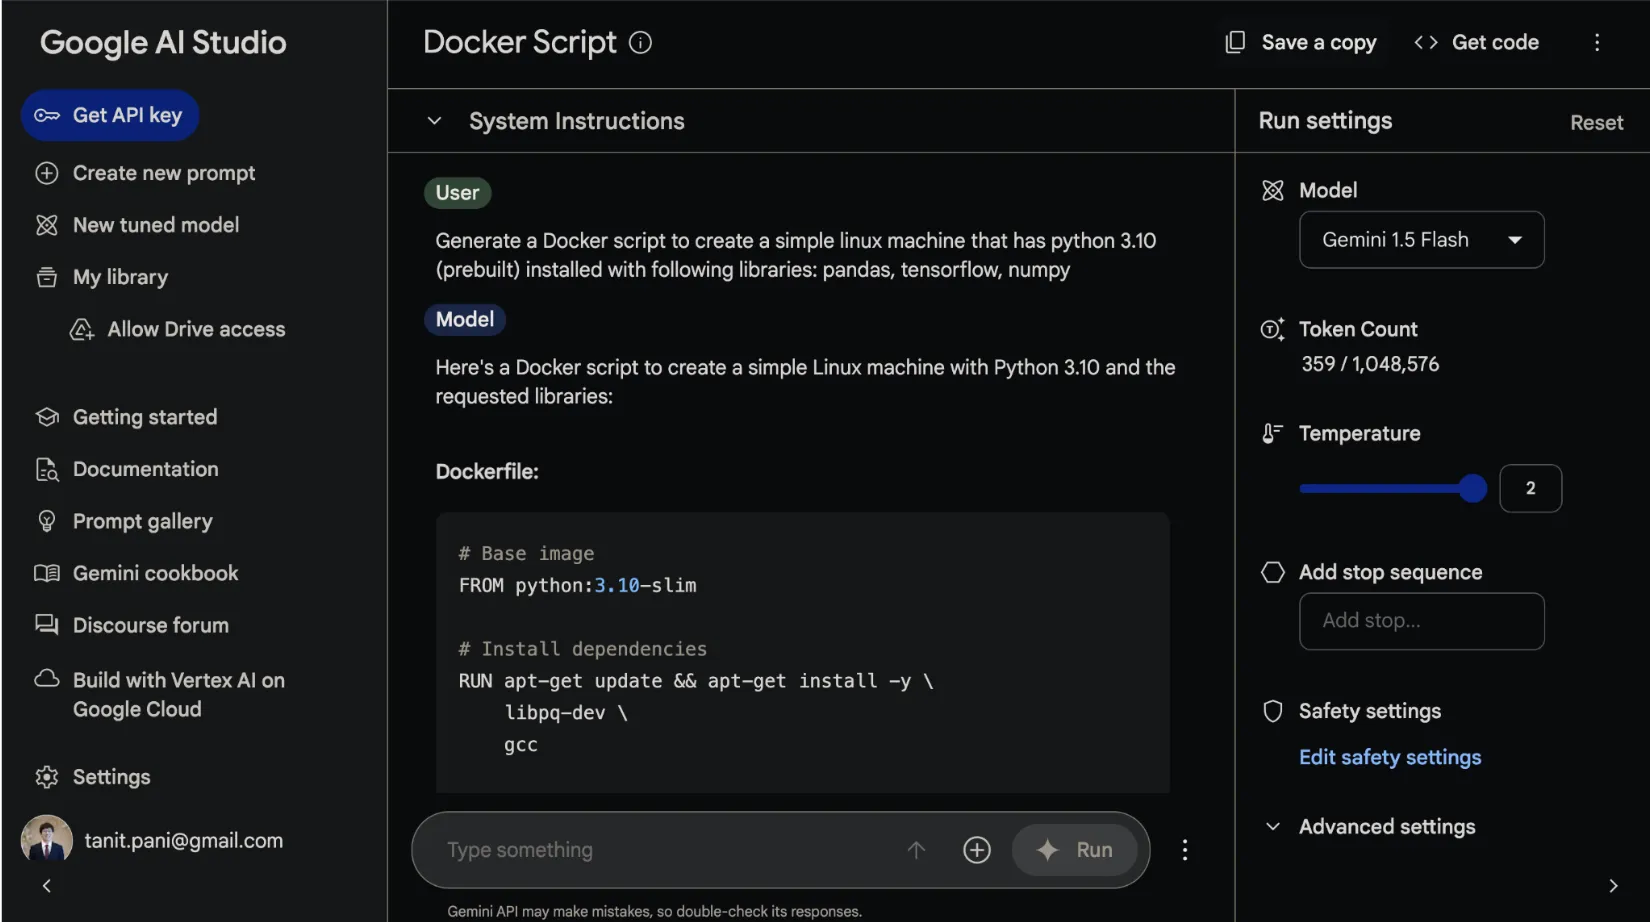Open Build with Vertex AI on Google Cloud

(179, 694)
